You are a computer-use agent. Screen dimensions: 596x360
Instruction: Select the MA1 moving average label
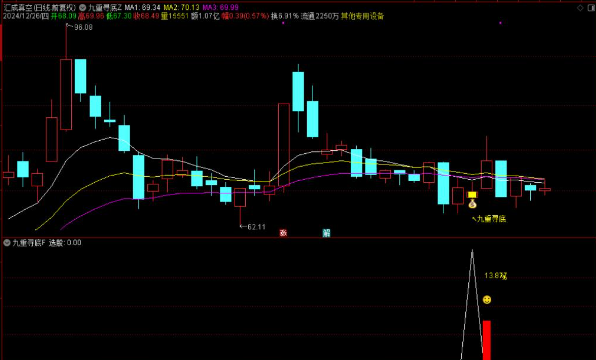tap(143, 8)
